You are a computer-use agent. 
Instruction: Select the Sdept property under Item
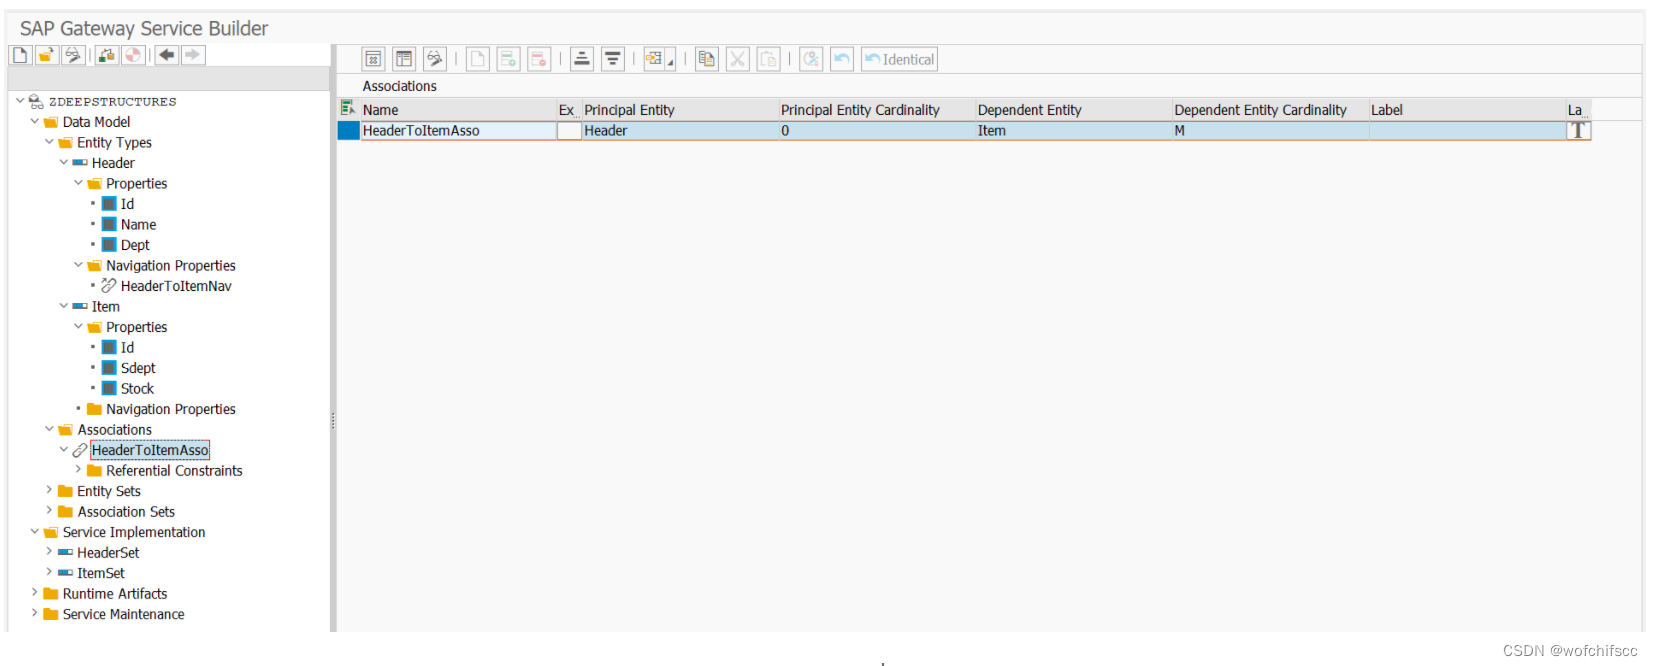click(138, 368)
